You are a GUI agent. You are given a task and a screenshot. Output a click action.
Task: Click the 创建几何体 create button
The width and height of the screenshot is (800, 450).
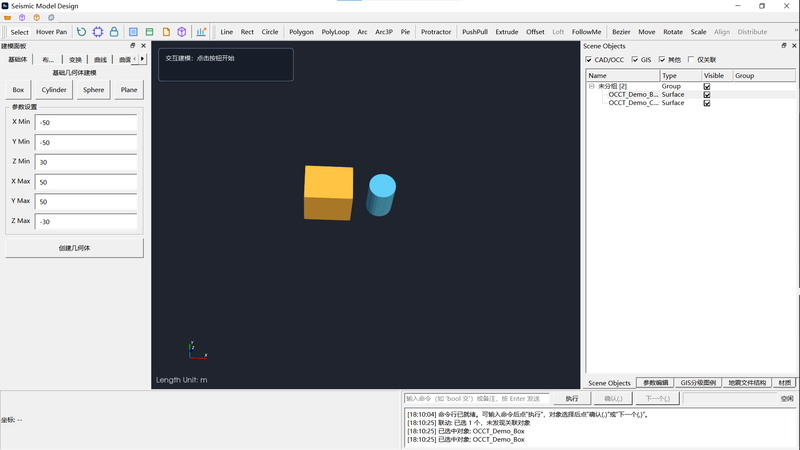coord(74,248)
